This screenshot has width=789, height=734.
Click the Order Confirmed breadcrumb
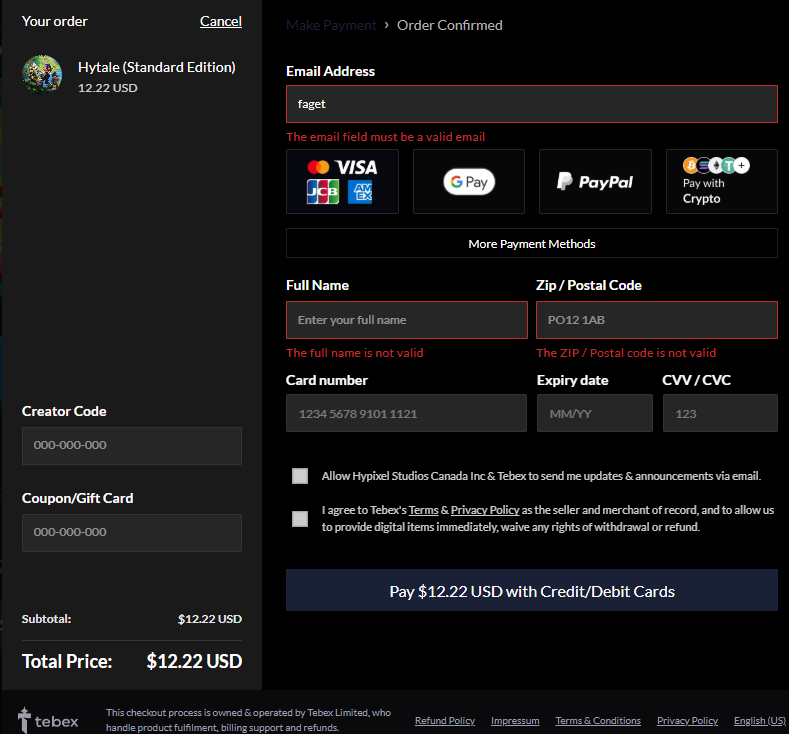[449, 25]
